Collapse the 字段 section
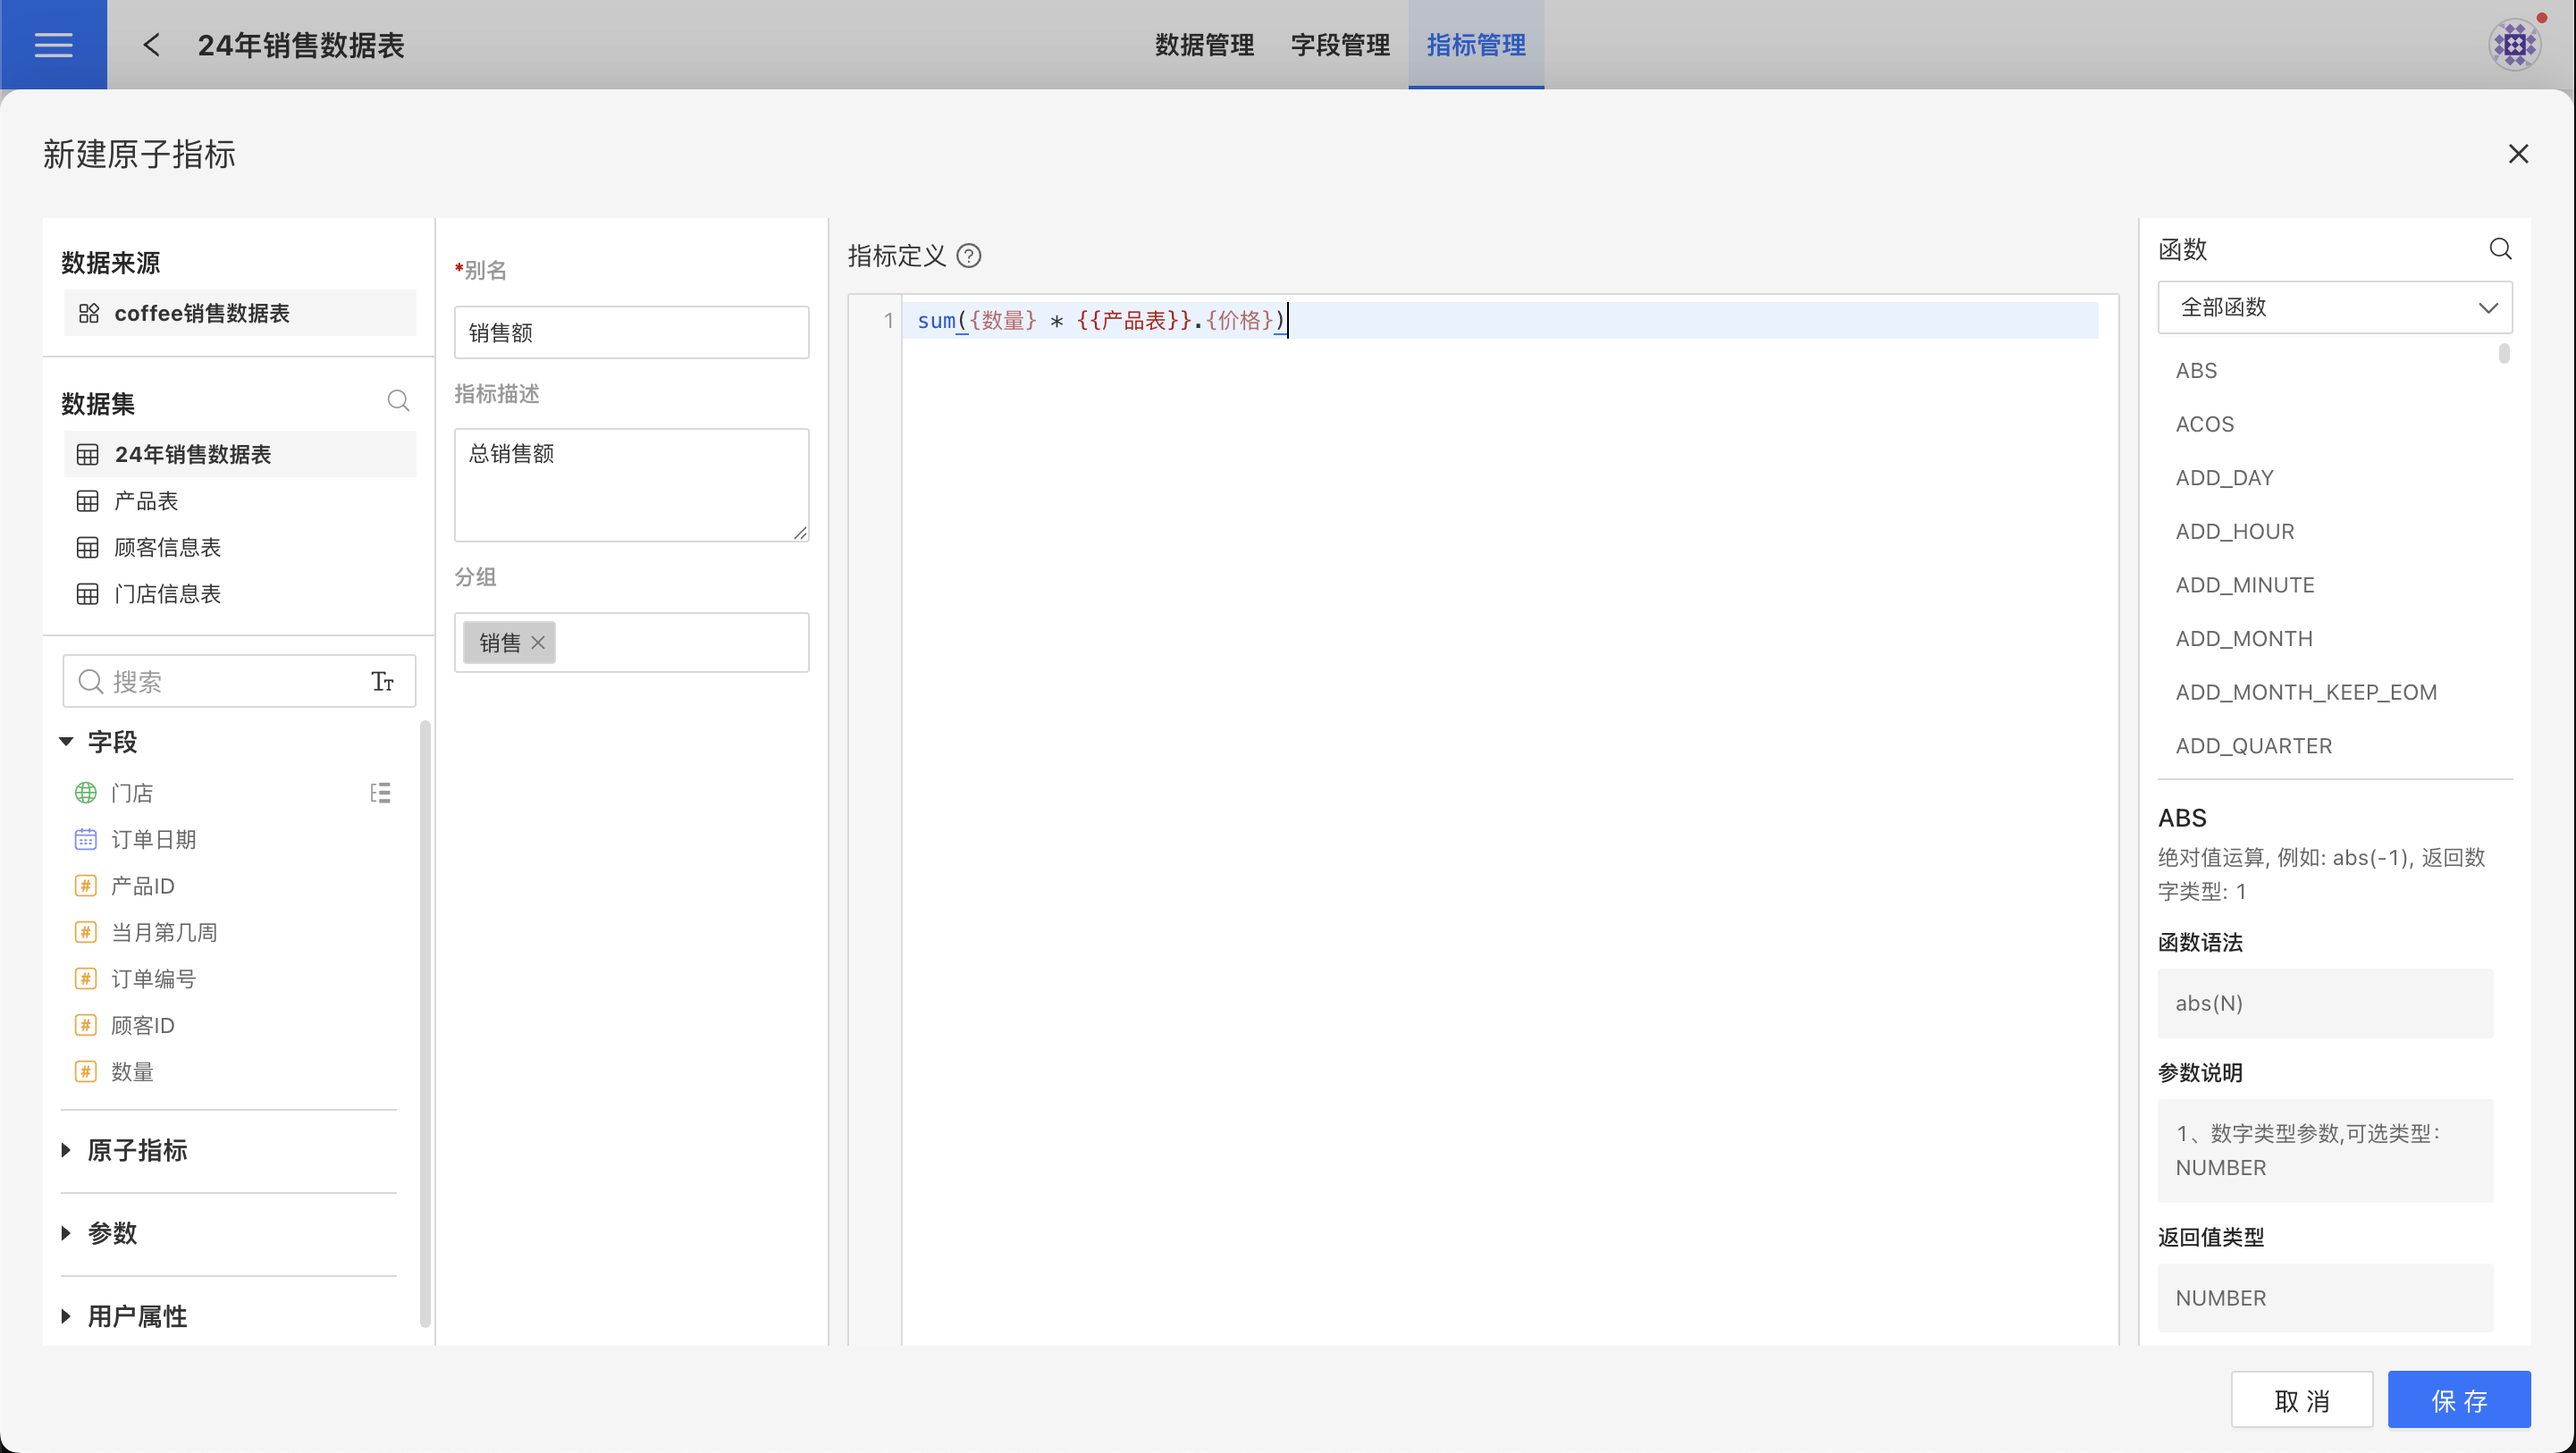The height and width of the screenshot is (1453, 2576). (x=67, y=742)
